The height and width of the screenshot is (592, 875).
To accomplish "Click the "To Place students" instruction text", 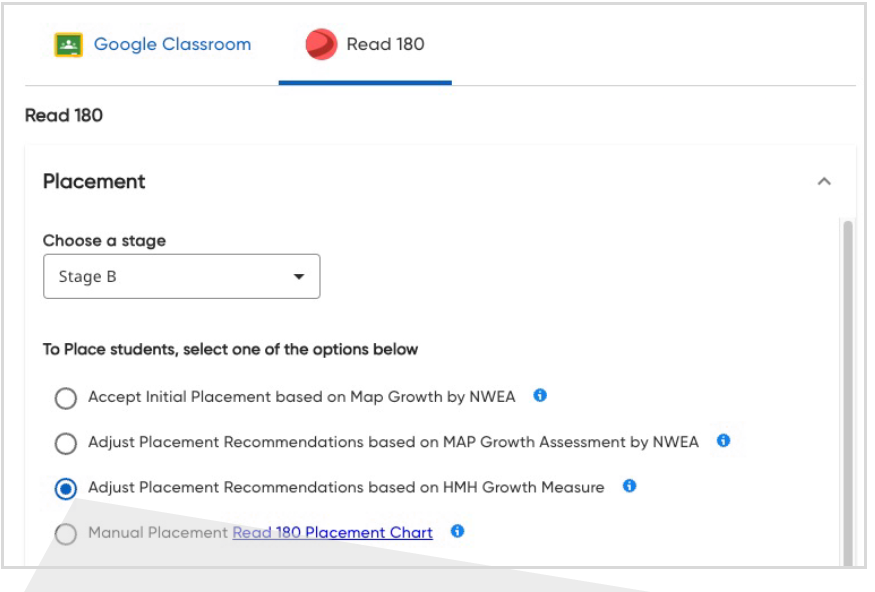I will [230, 350].
